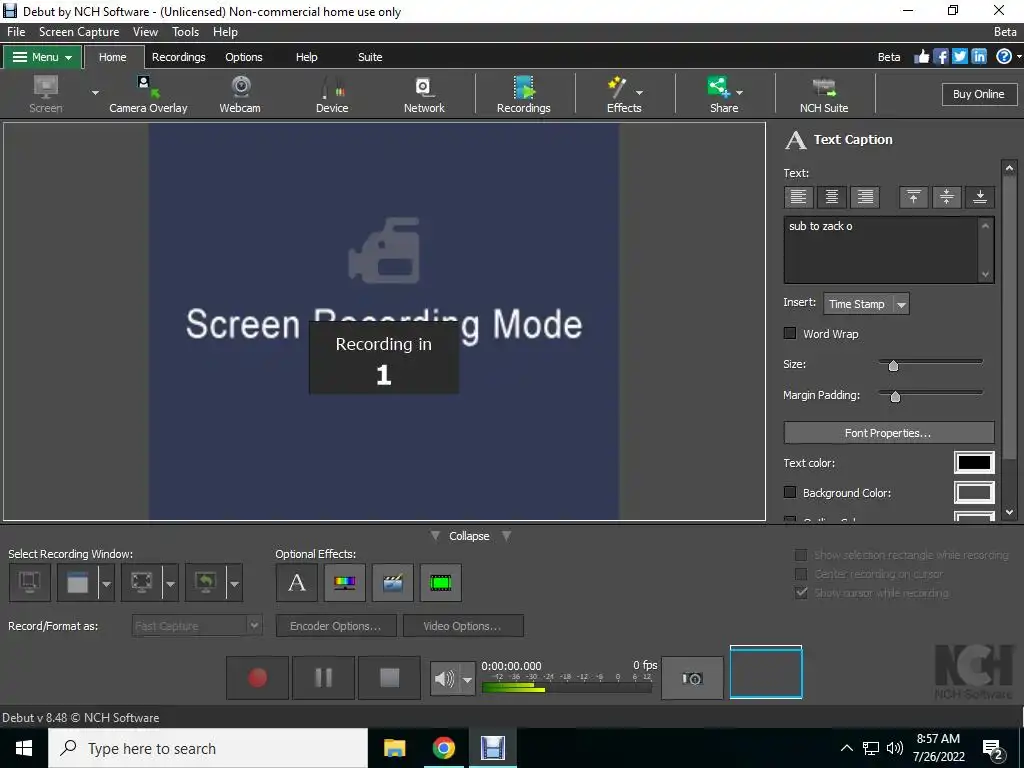Open the NCH Suite toolbar icon

pyautogui.click(x=824, y=94)
